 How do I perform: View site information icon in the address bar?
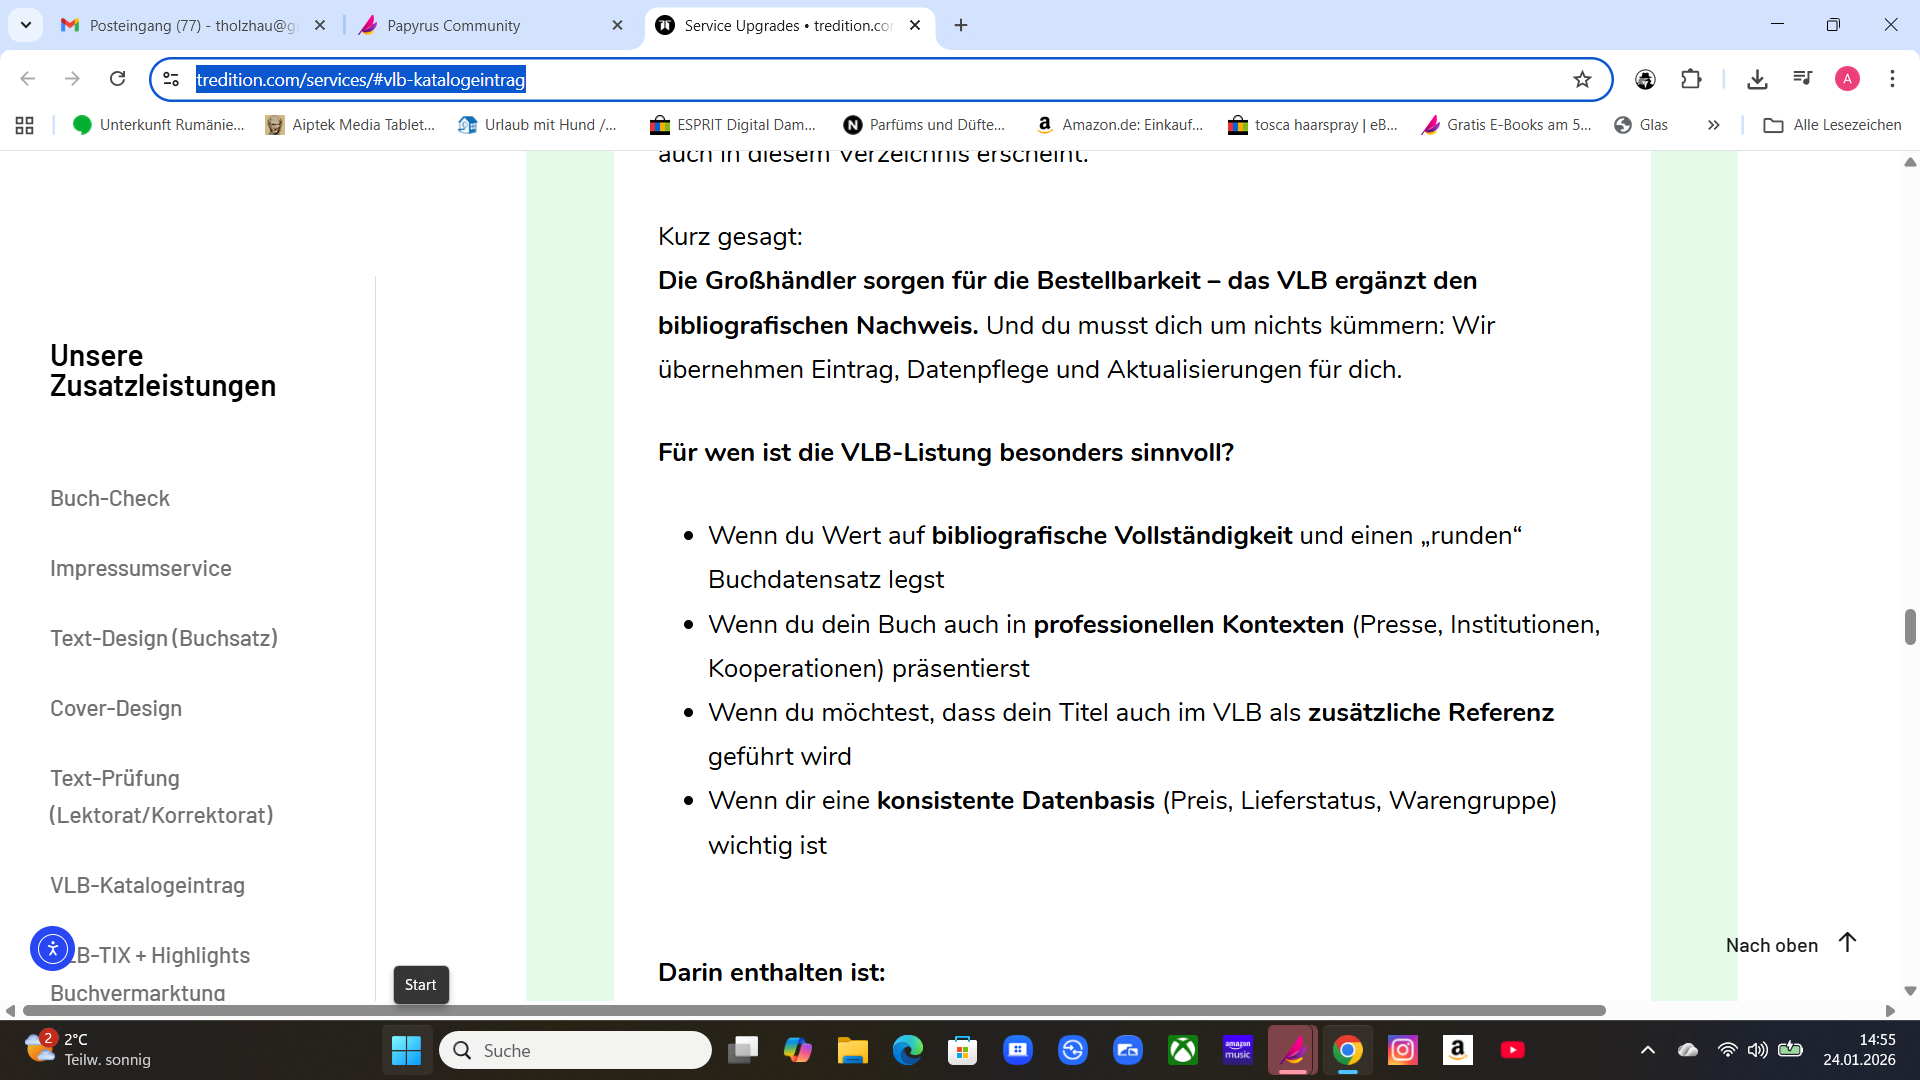click(171, 80)
